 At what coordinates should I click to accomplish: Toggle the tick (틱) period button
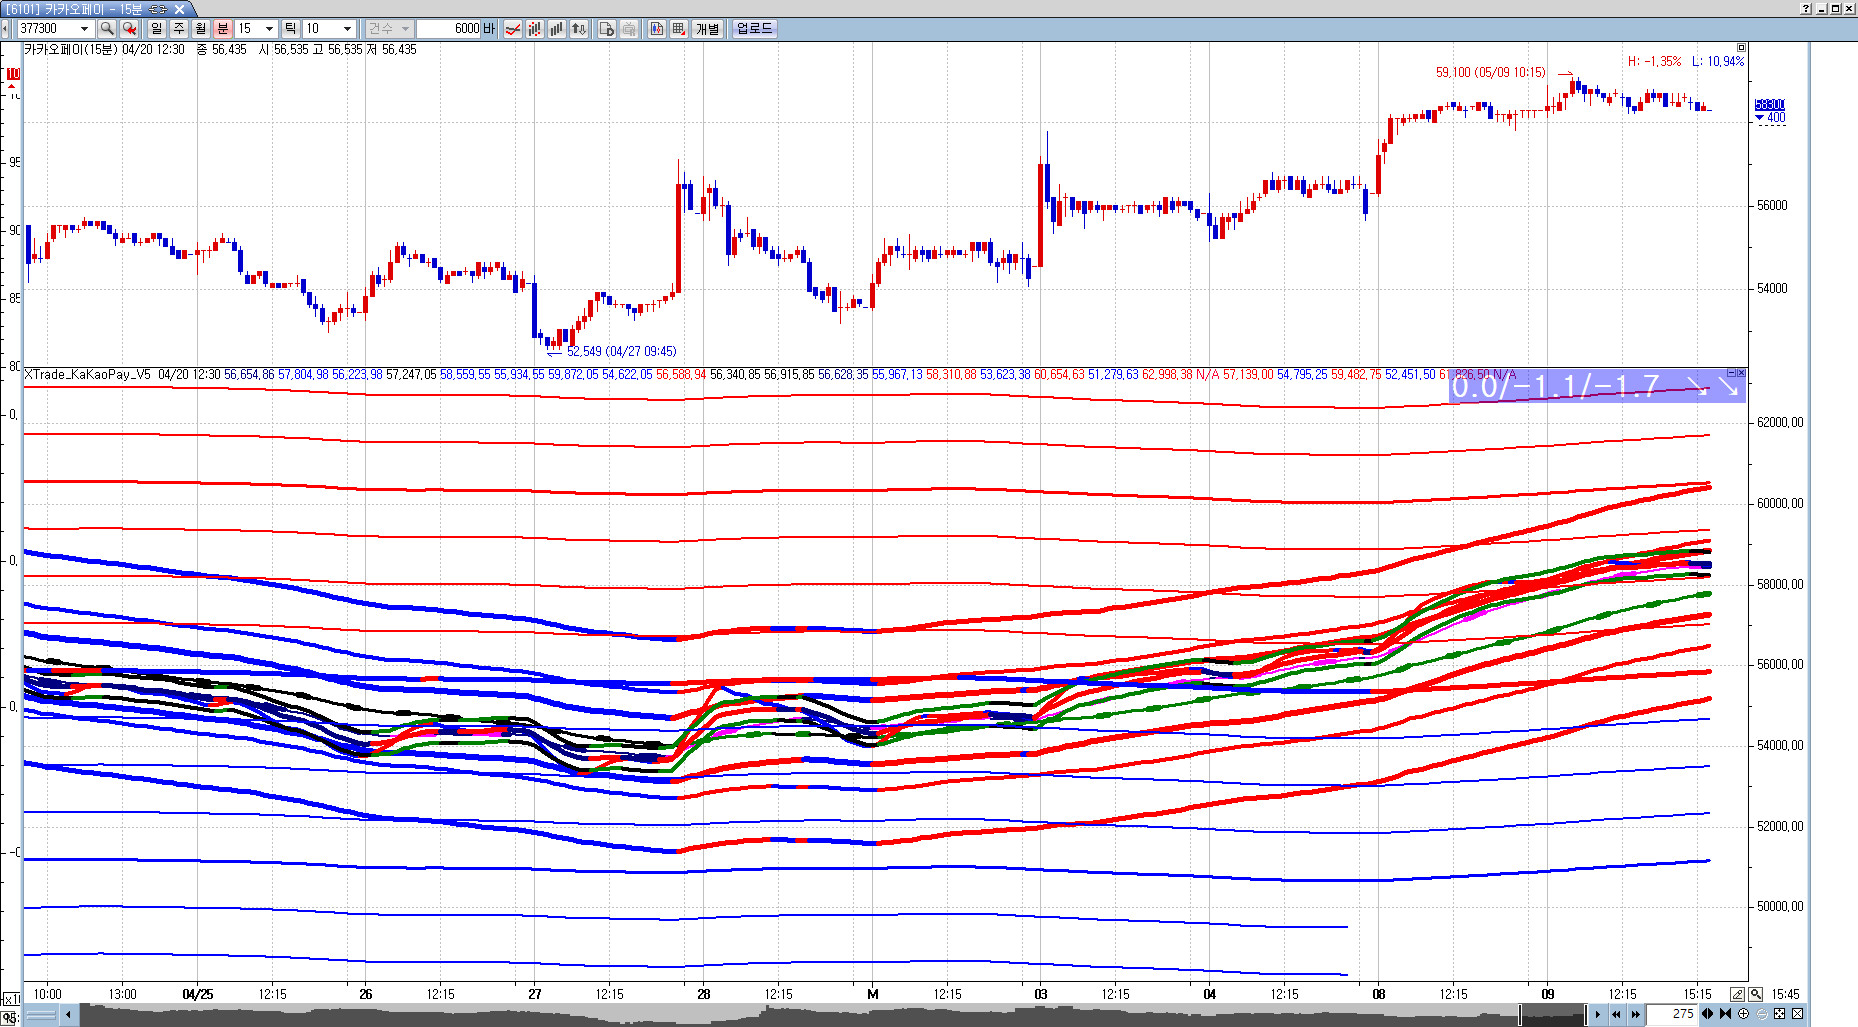click(290, 29)
